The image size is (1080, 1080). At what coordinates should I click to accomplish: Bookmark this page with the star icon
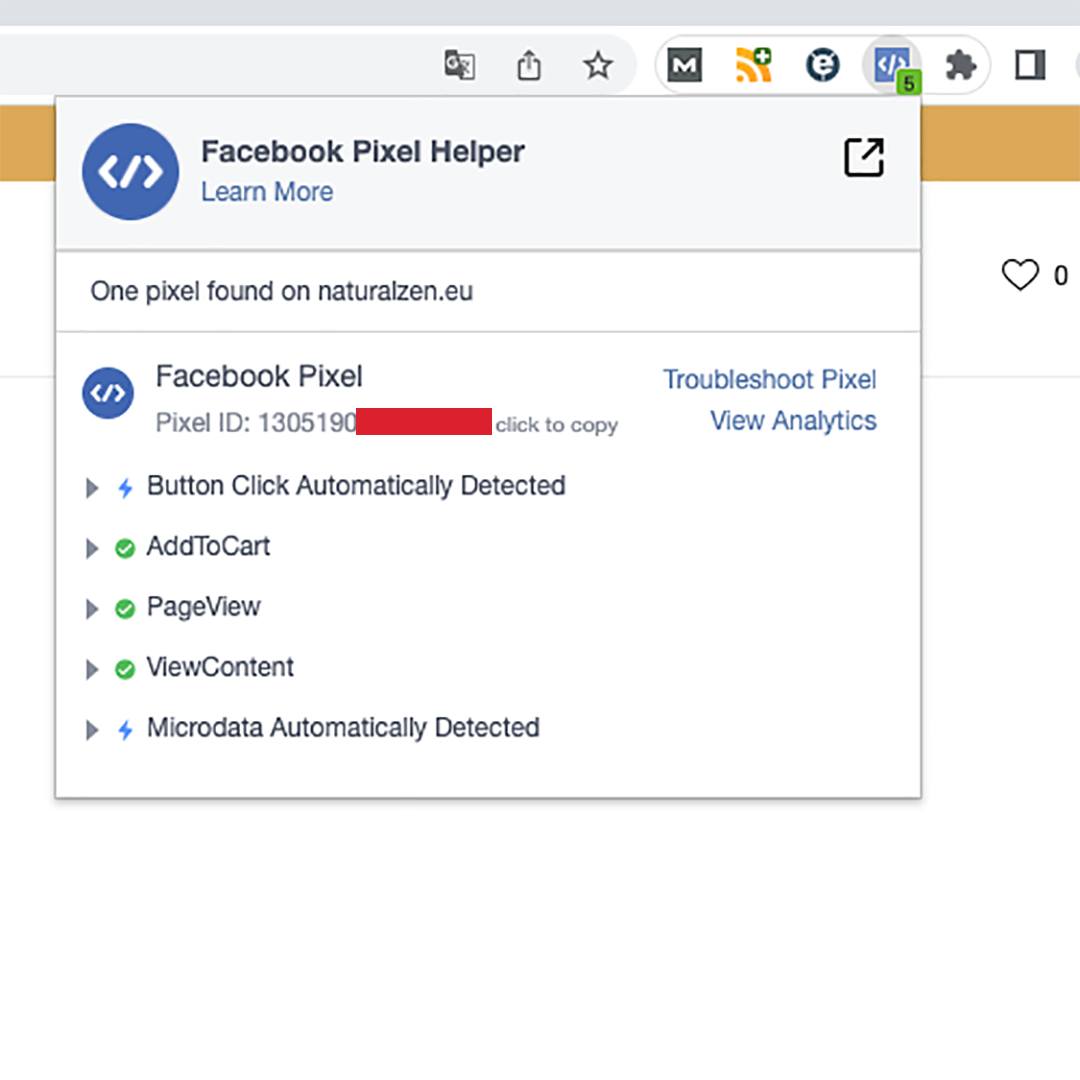[598, 65]
